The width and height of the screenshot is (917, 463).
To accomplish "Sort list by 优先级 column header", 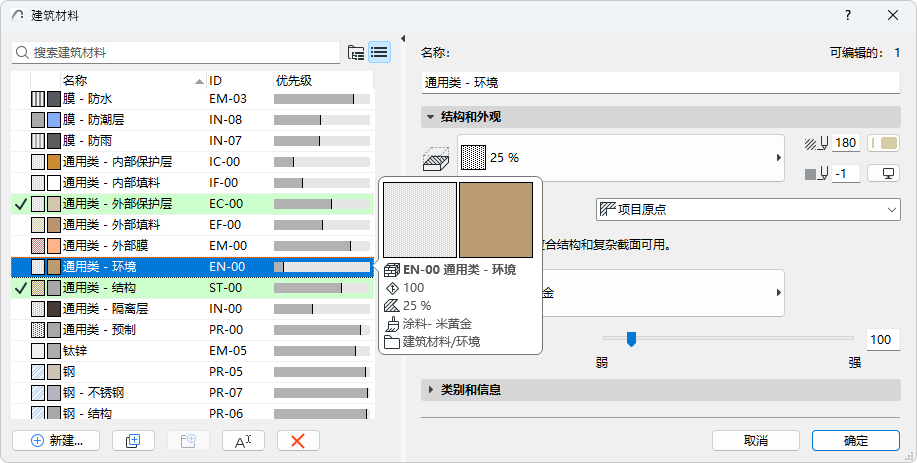I will [x=320, y=80].
